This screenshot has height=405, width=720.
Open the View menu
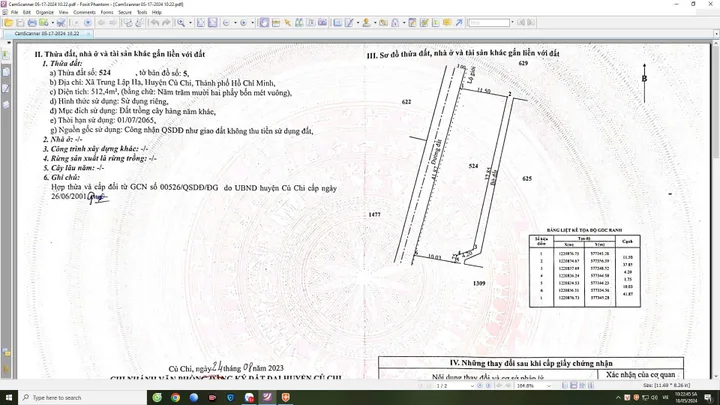coord(63,12)
